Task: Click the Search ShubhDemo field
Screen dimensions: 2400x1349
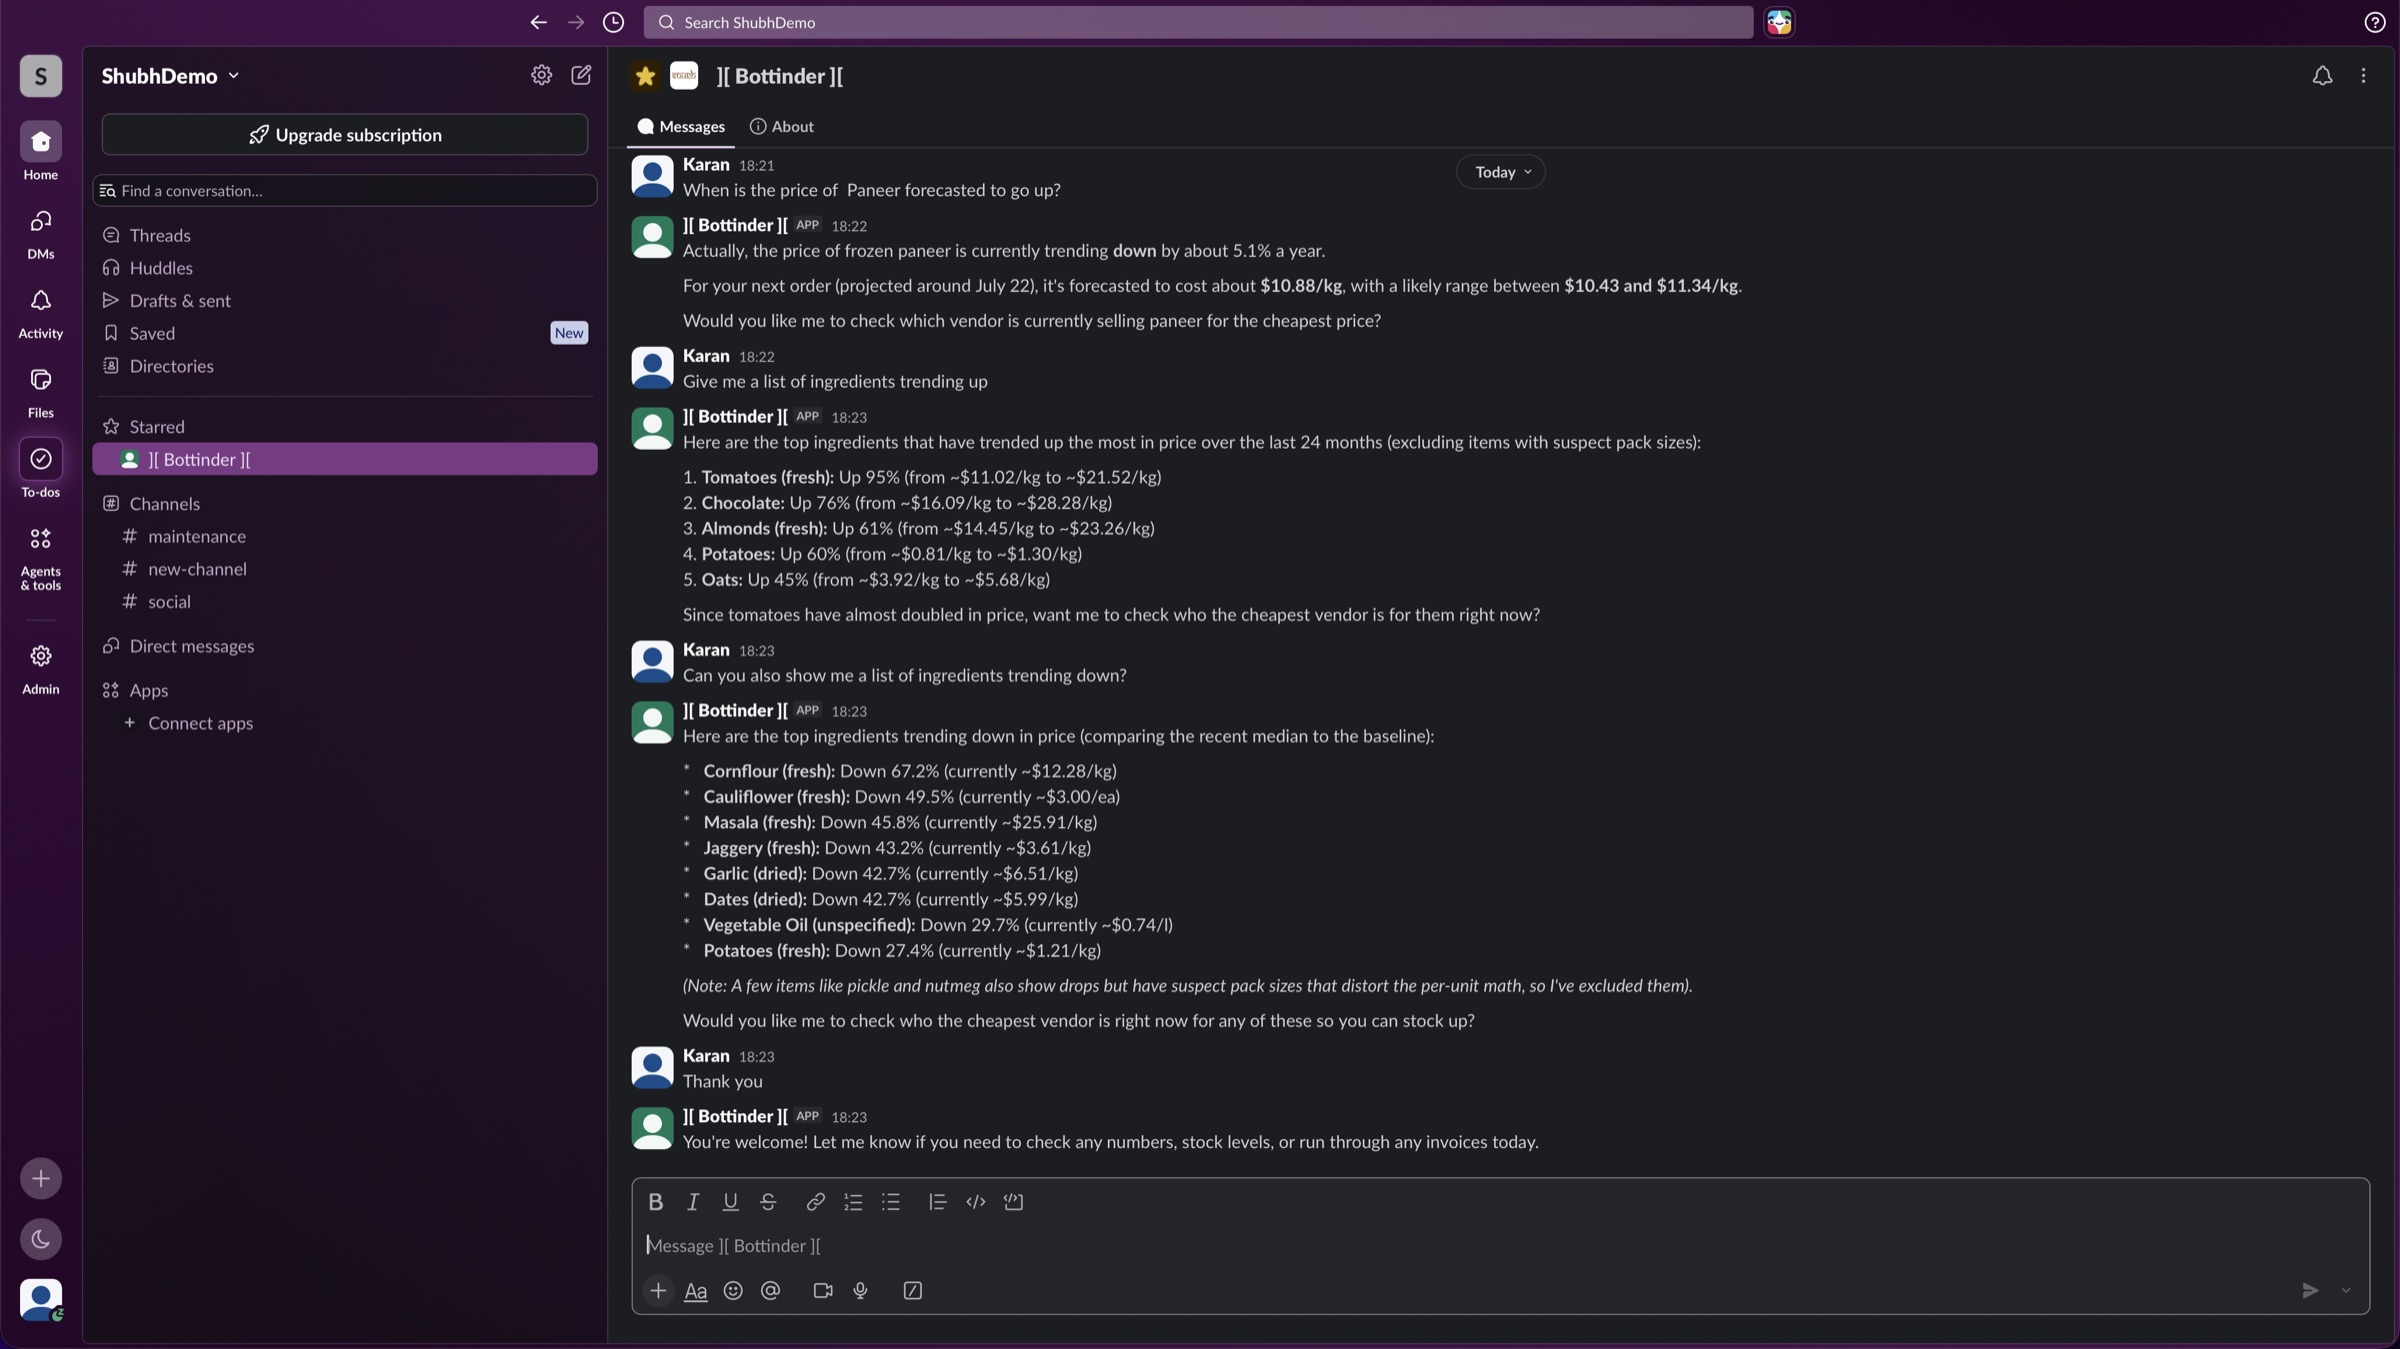Action: [x=1198, y=22]
